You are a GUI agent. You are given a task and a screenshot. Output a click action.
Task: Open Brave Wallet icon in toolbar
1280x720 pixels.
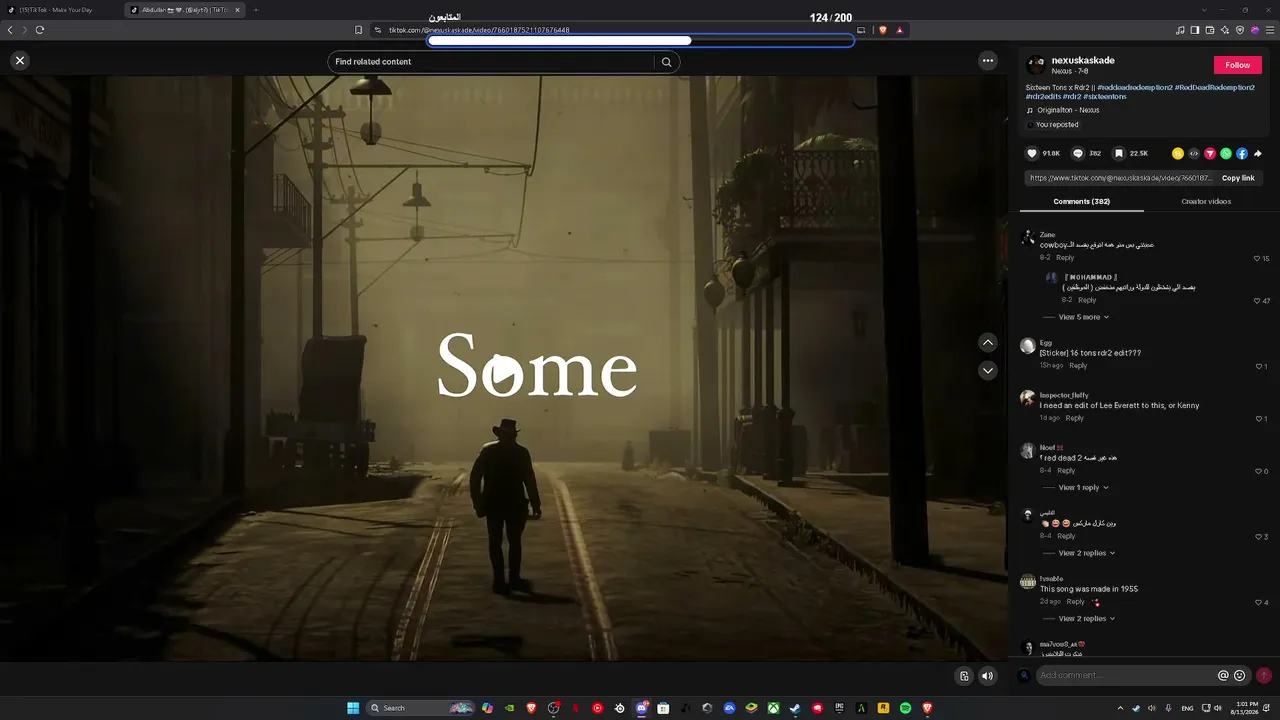1210,30
